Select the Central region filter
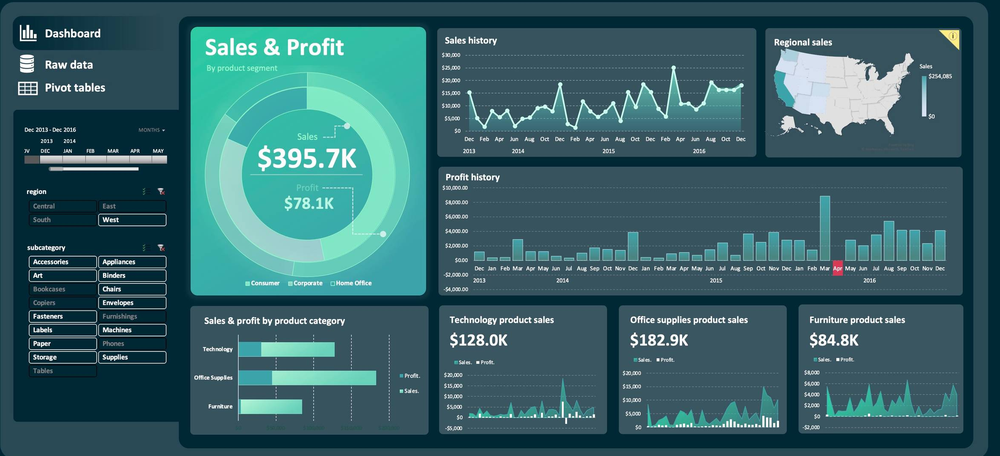1000x456 pixels. tap(62, 206)
